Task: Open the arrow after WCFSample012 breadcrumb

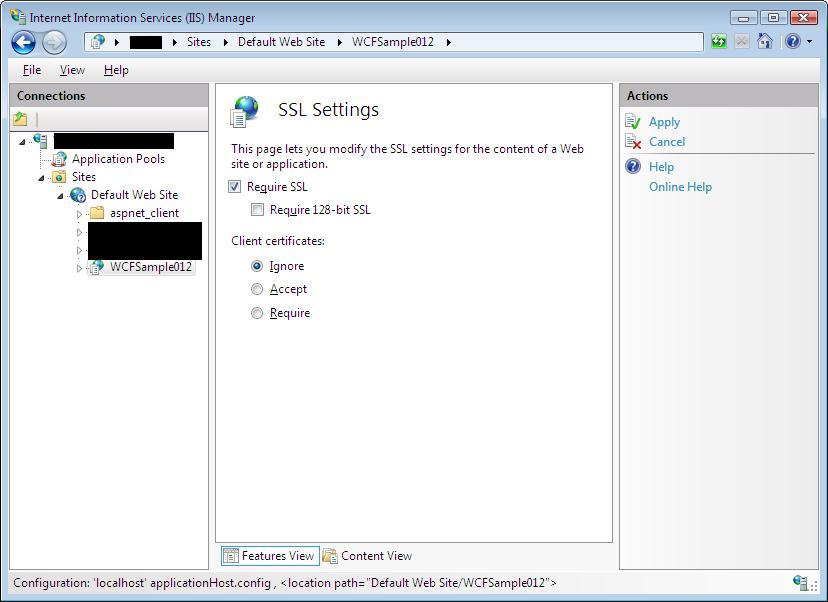Action: pos(448,42)
